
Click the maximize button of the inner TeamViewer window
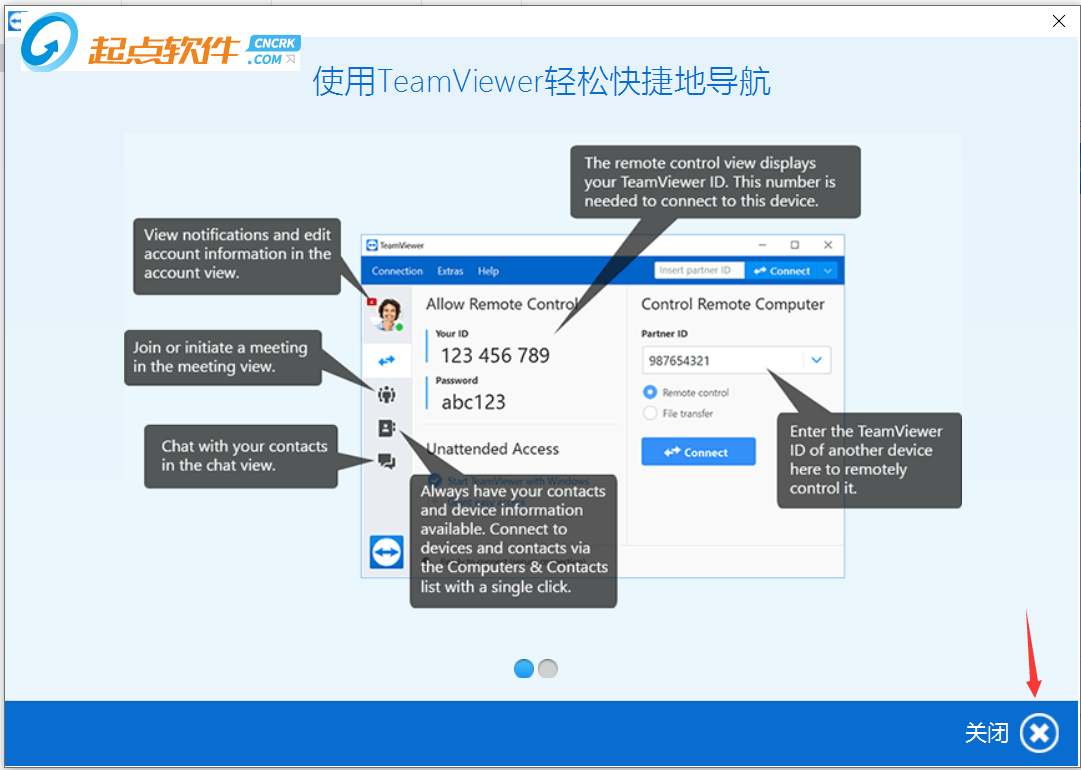coord(795,245)
